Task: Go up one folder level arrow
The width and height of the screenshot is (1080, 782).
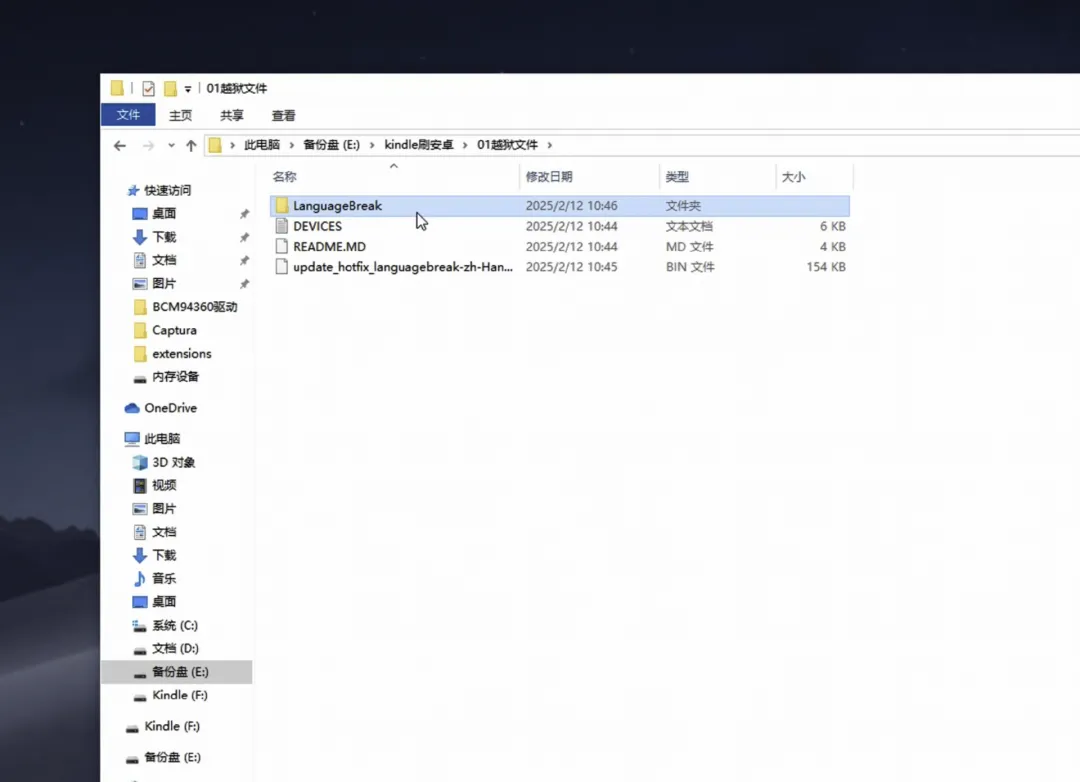Action: click(x=191, y=145)
